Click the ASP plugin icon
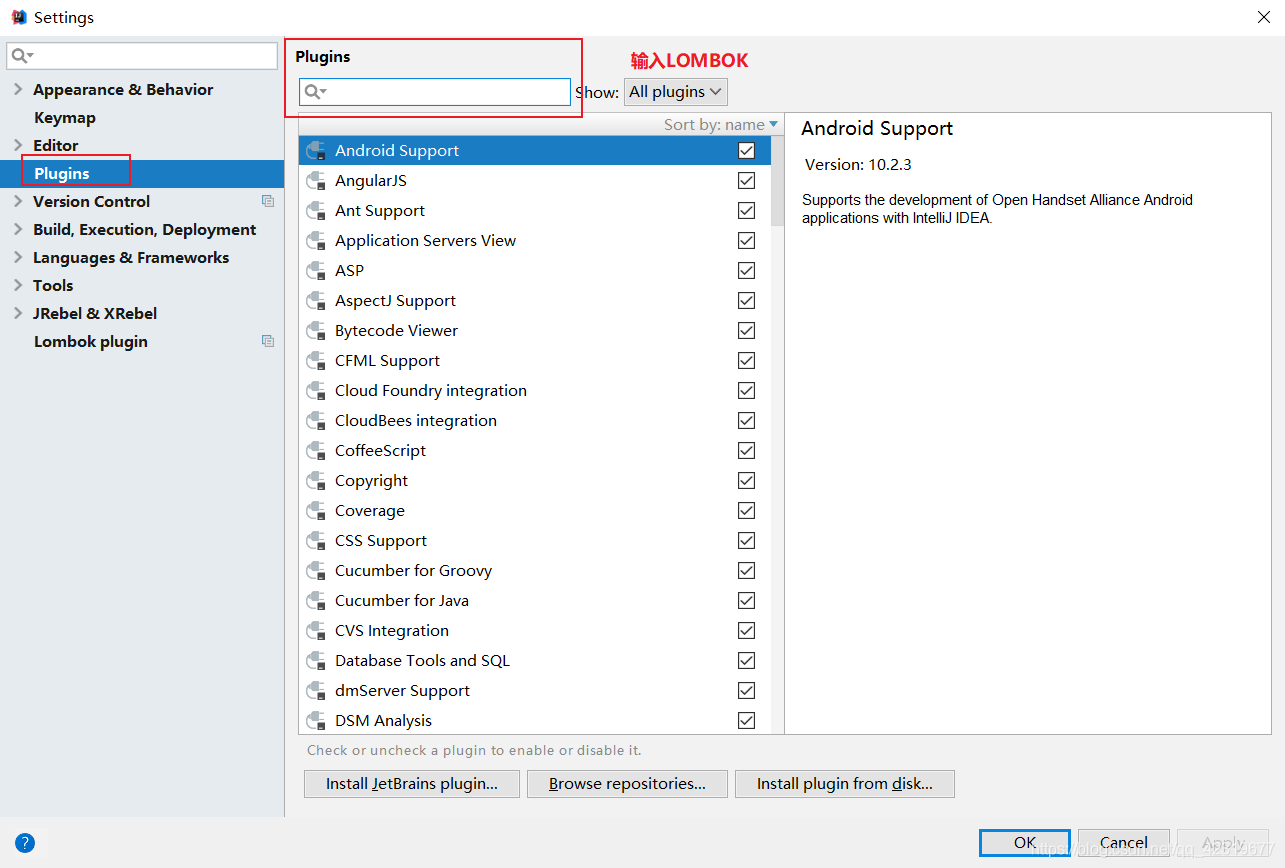1285x868 pixels. pos(317,270)
